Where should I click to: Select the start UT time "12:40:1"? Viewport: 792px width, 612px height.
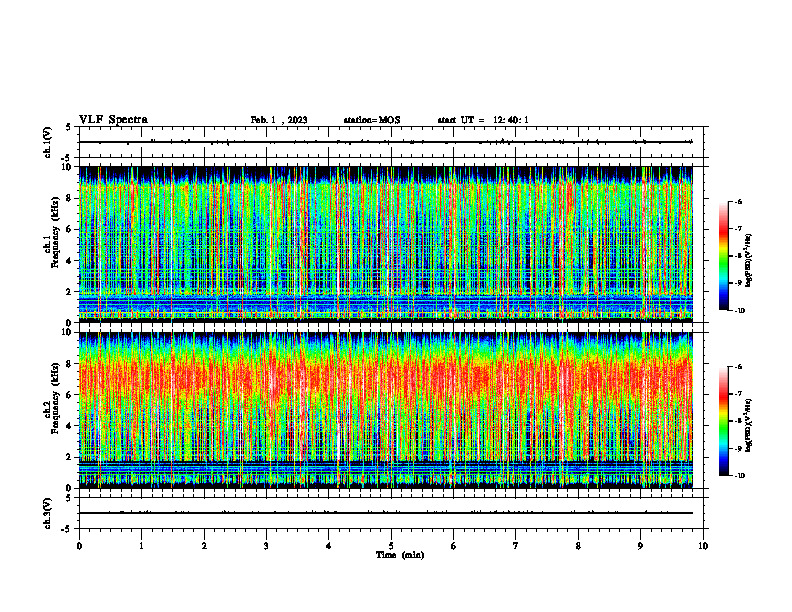click(x=511, y=120)
